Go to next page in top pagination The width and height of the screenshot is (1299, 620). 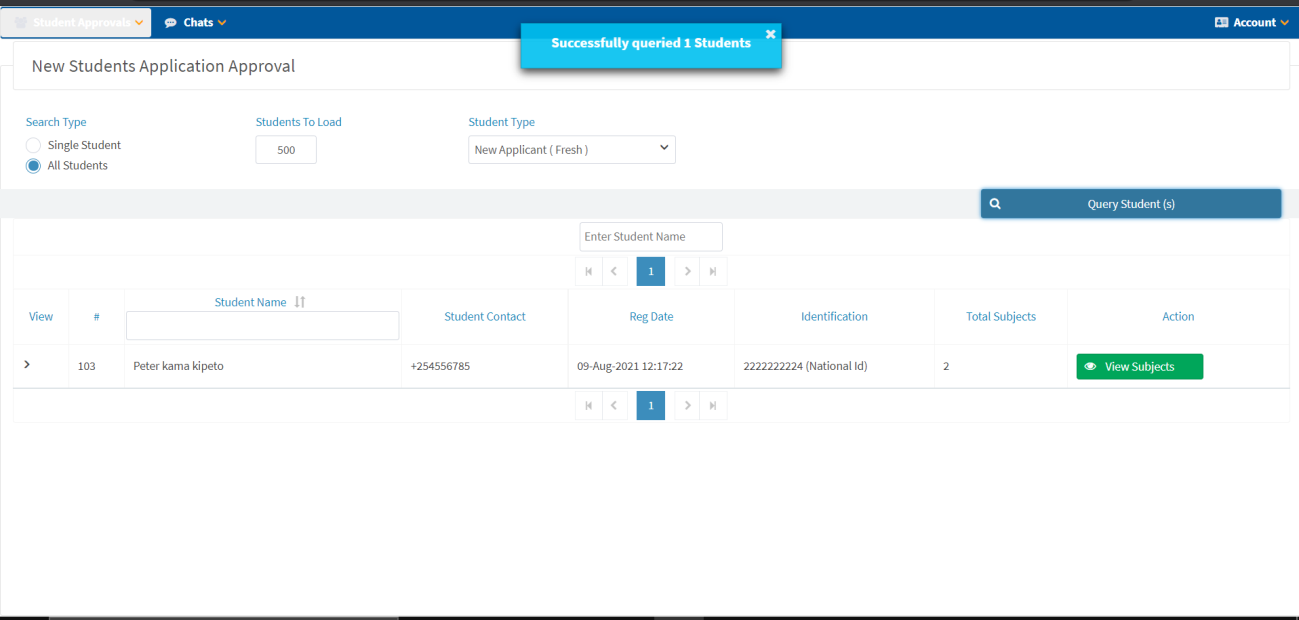(687, 271)
